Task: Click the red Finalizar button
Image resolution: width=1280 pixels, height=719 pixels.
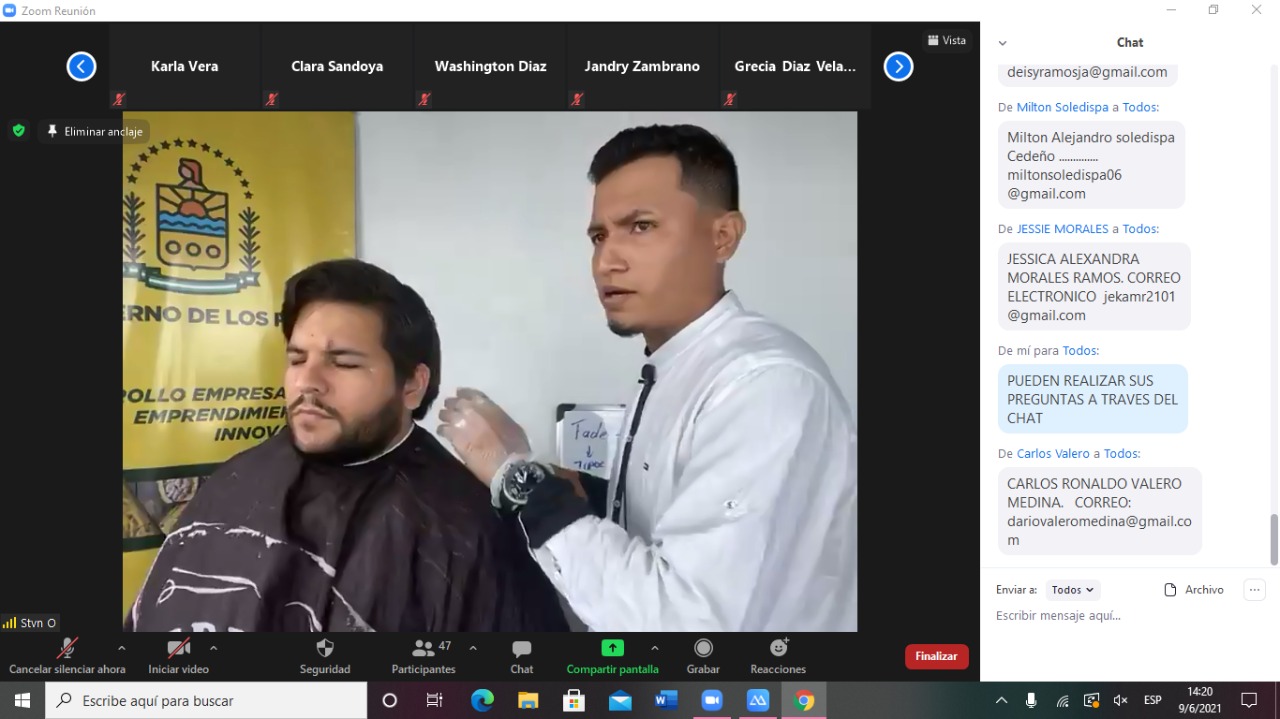Action: pos(937,656)
